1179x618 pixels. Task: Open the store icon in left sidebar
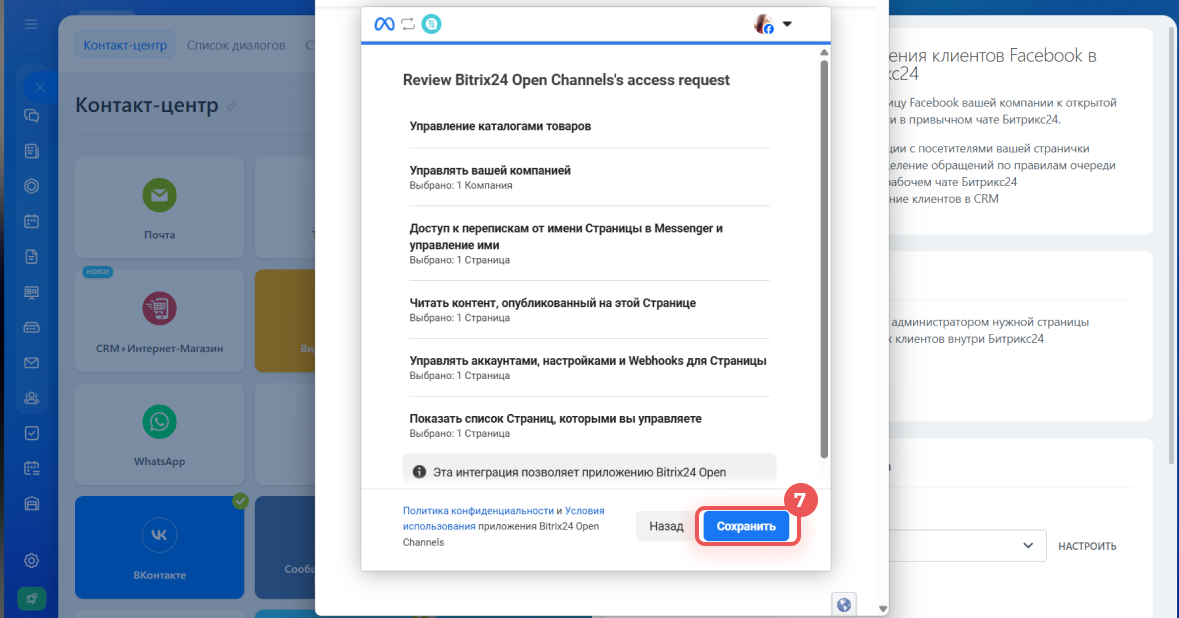pyautogui.click(x=32, y=504)
